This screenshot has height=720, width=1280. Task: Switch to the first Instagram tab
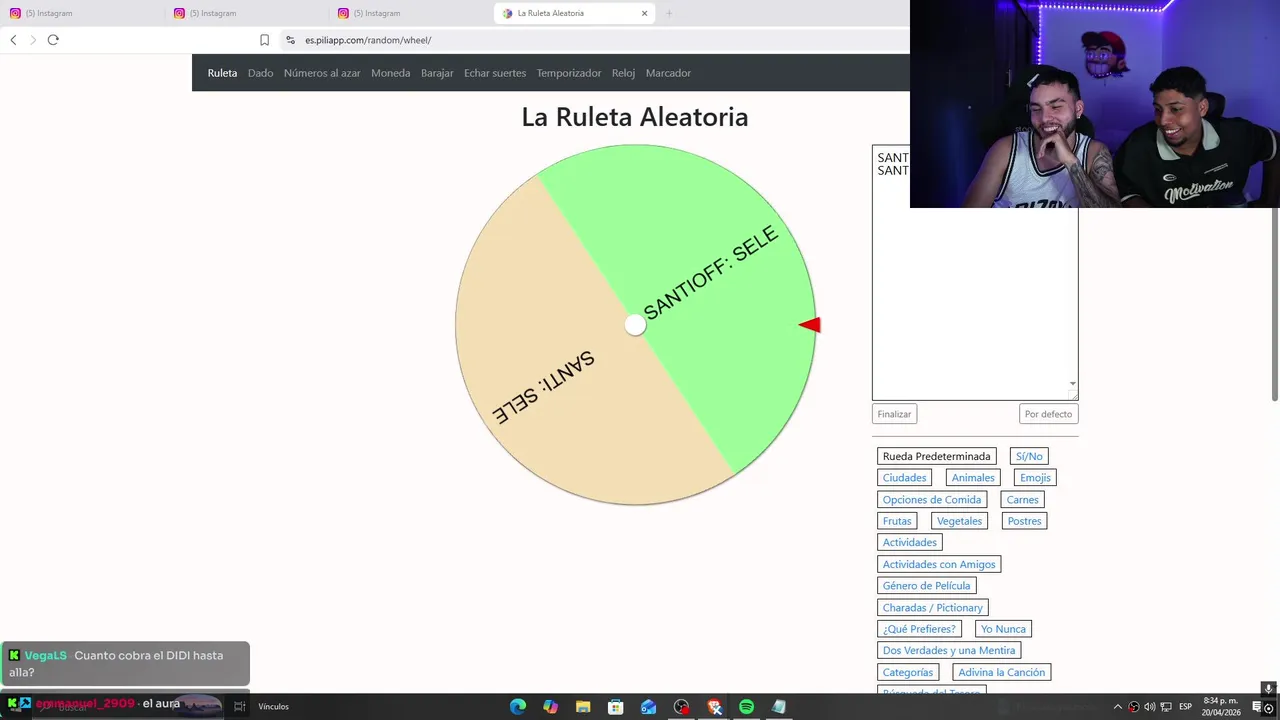pos(82,13)
